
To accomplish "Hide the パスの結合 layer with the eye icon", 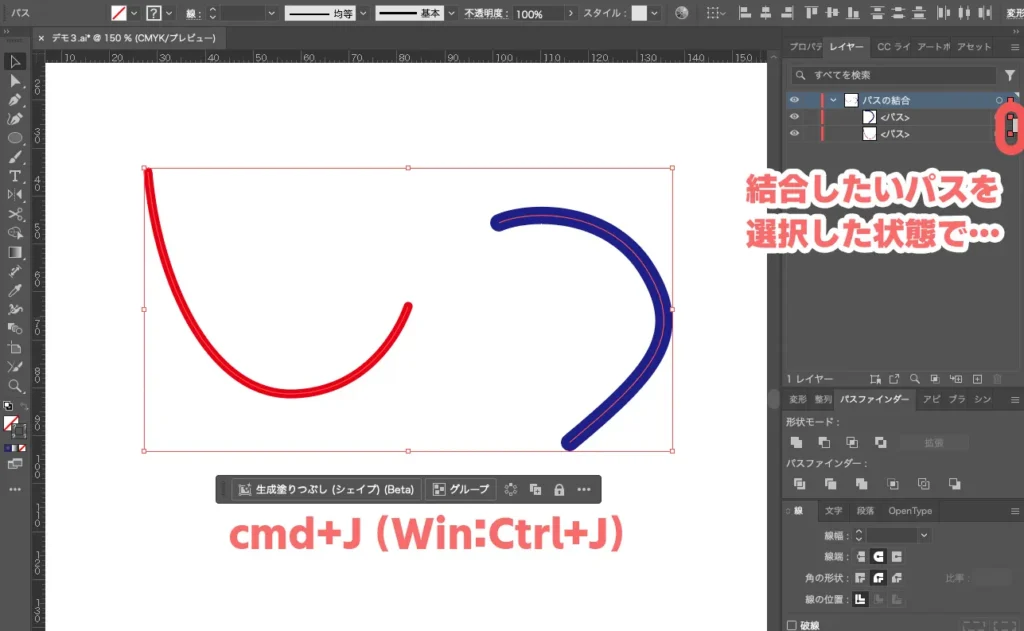I will [x=795, y=100].
